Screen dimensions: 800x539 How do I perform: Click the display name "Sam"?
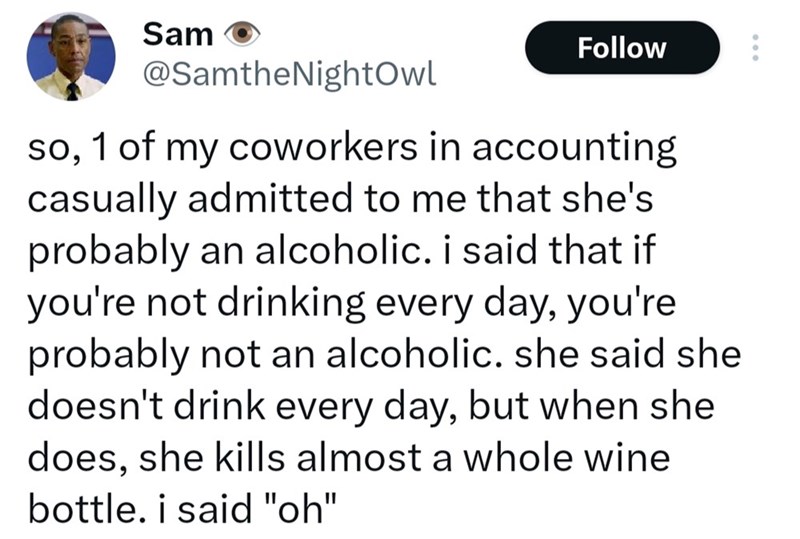(178, 34)
